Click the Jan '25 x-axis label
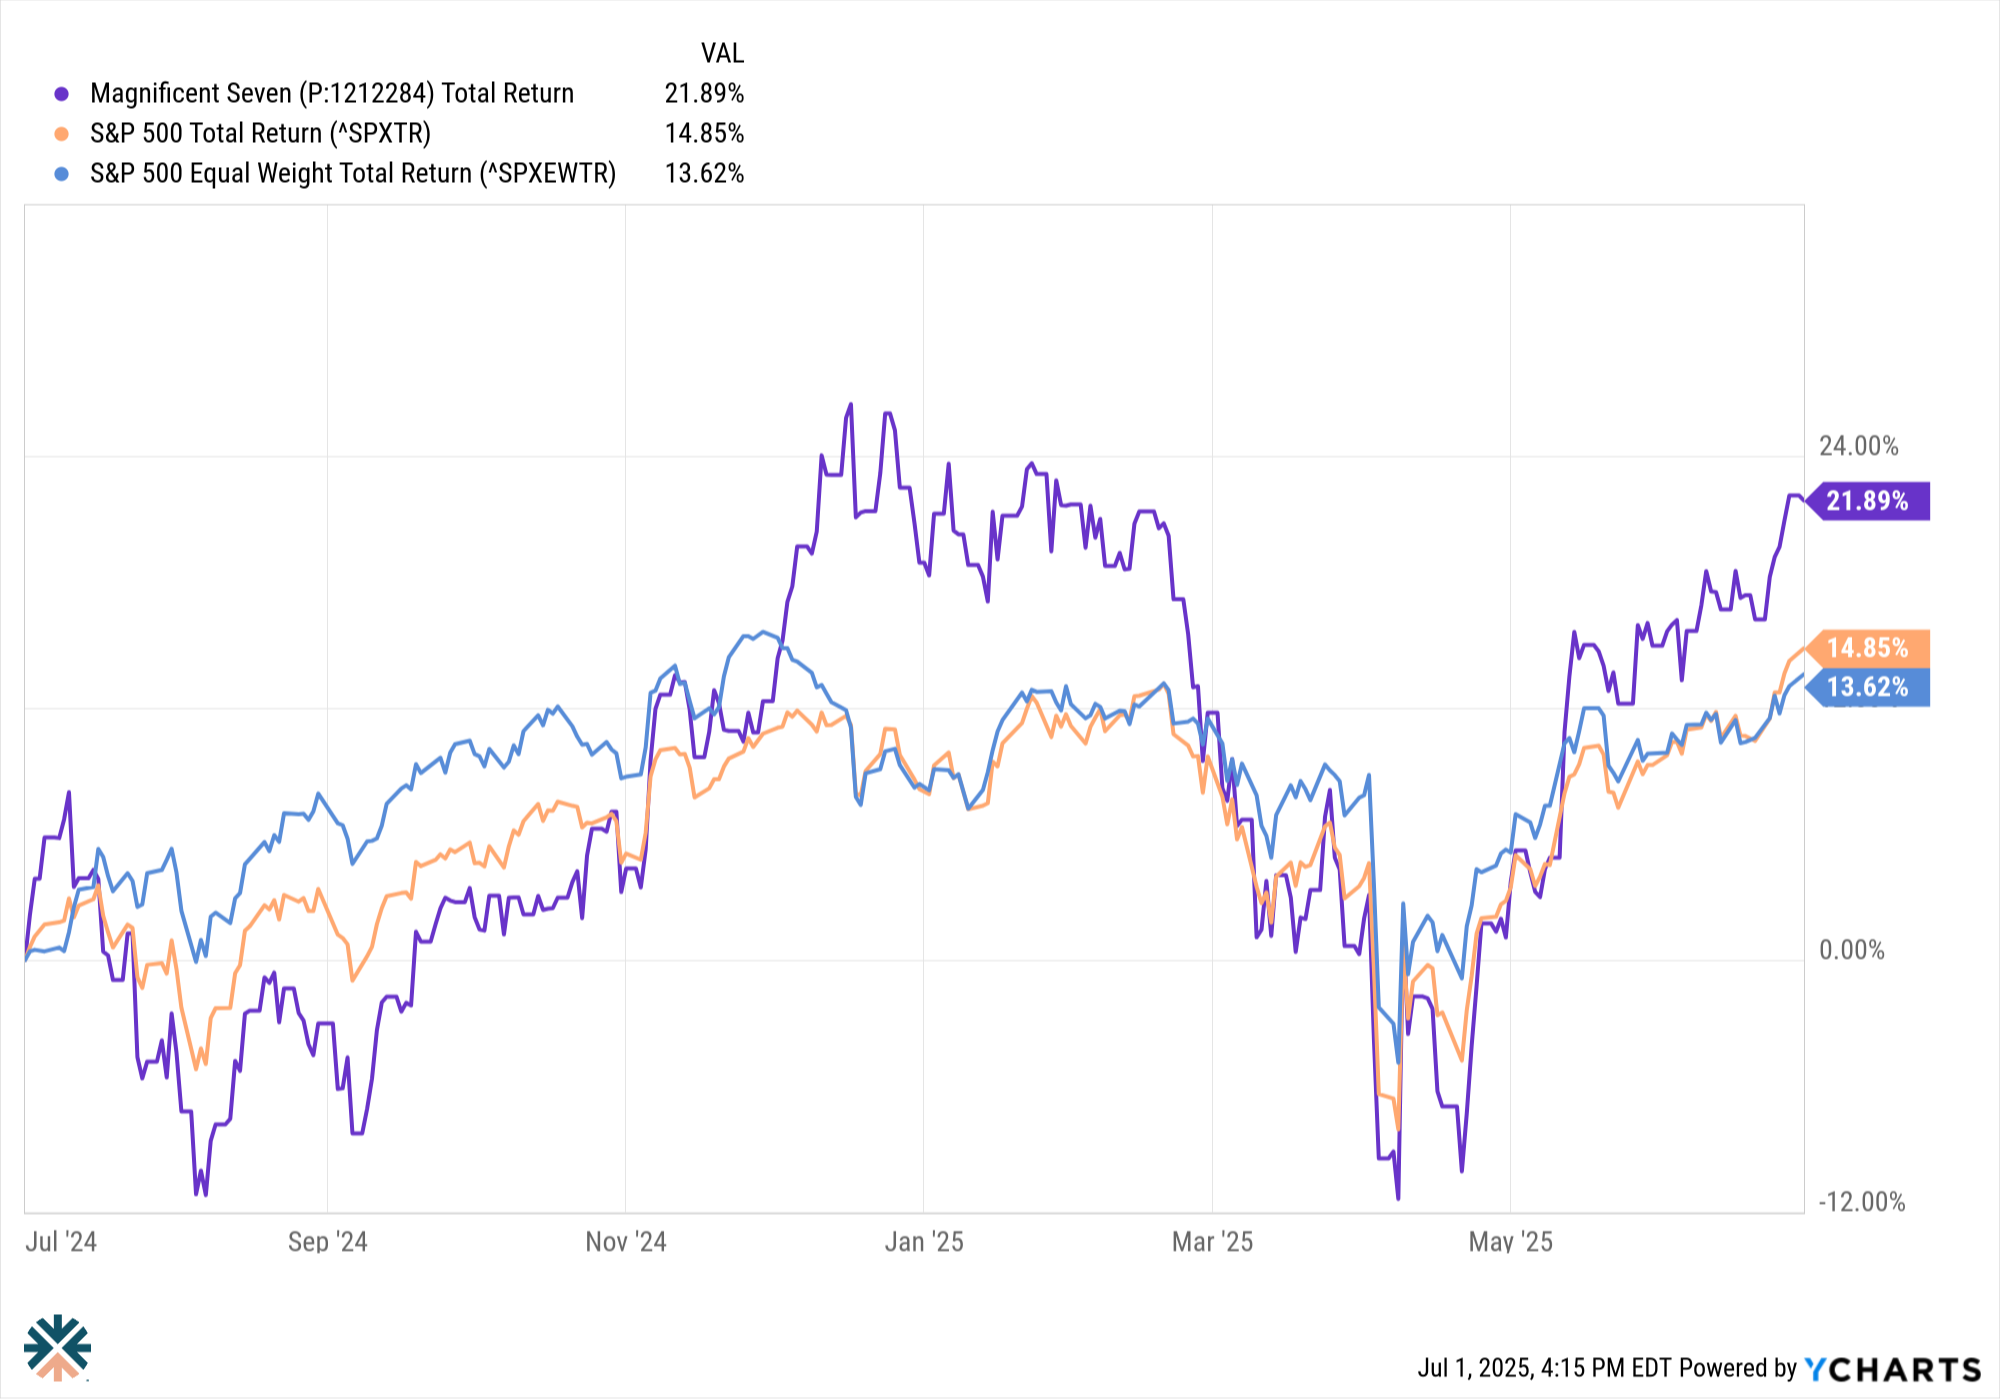The image size is (2000, 1399). pos(924,1242)
